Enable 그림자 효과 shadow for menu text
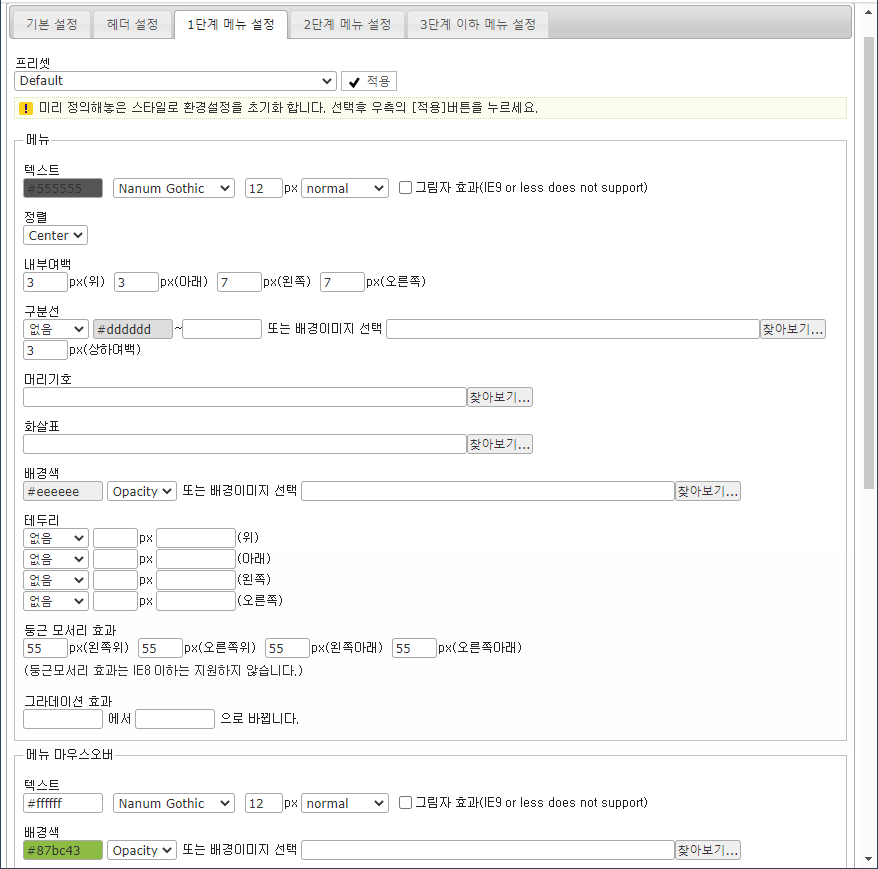Image resolution: width=878 pixels, height=869 pixels. coord(404,188)
